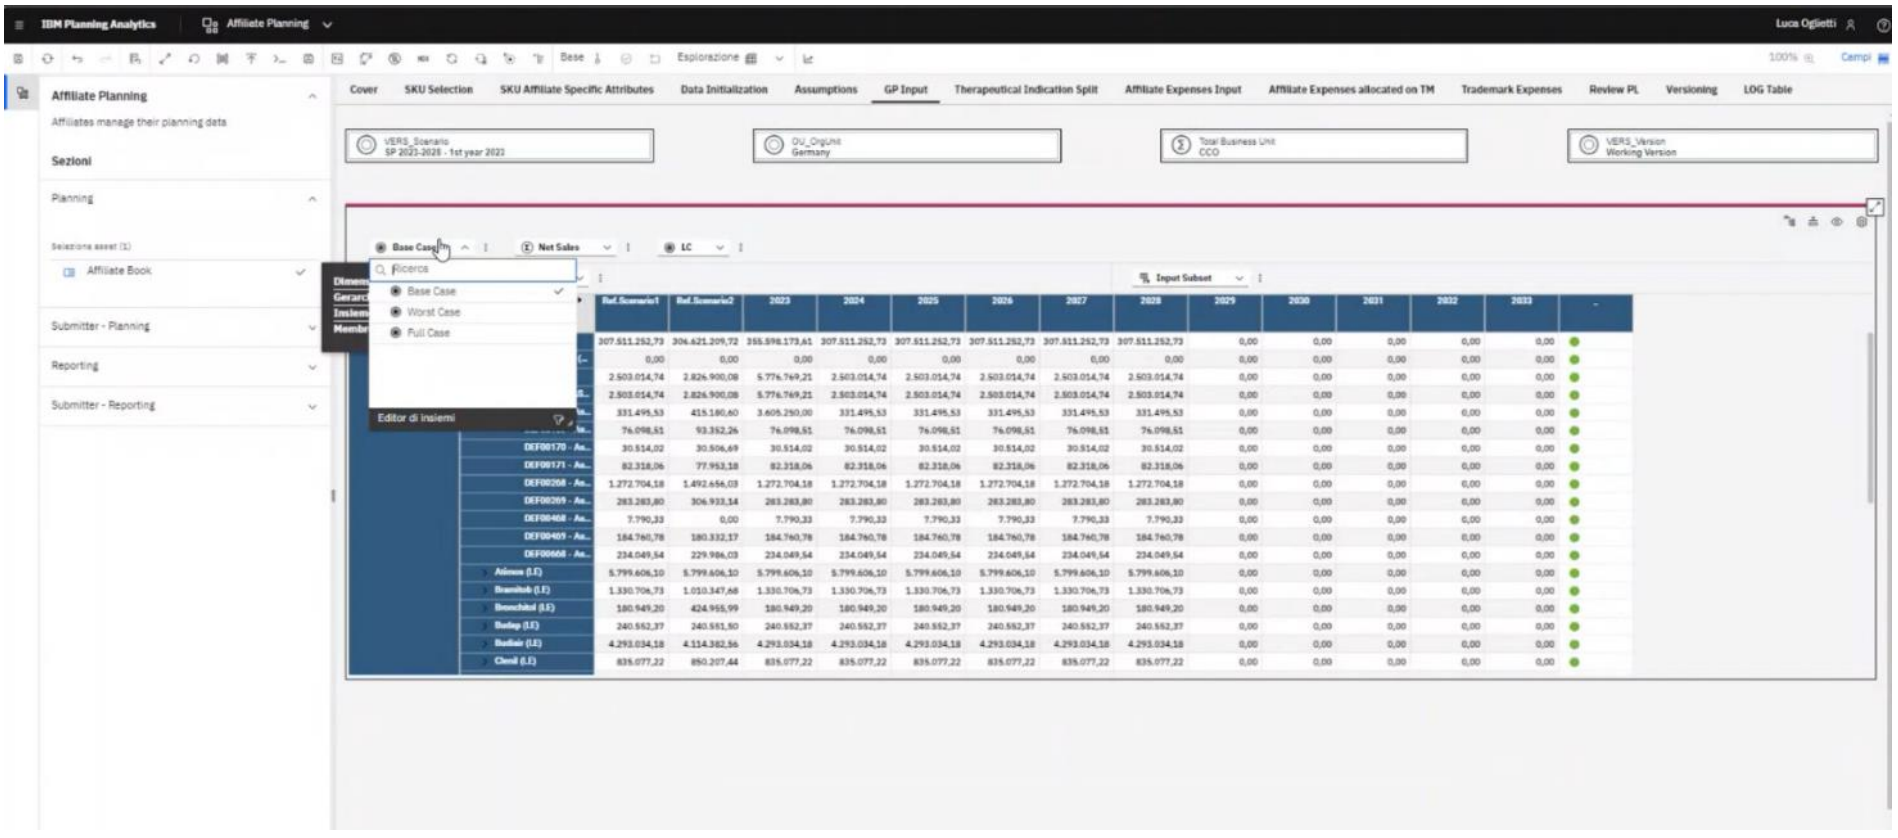Select the Worst Case option
The height and width of the screenshot is (838, 1898).
(x=433, y=312)
